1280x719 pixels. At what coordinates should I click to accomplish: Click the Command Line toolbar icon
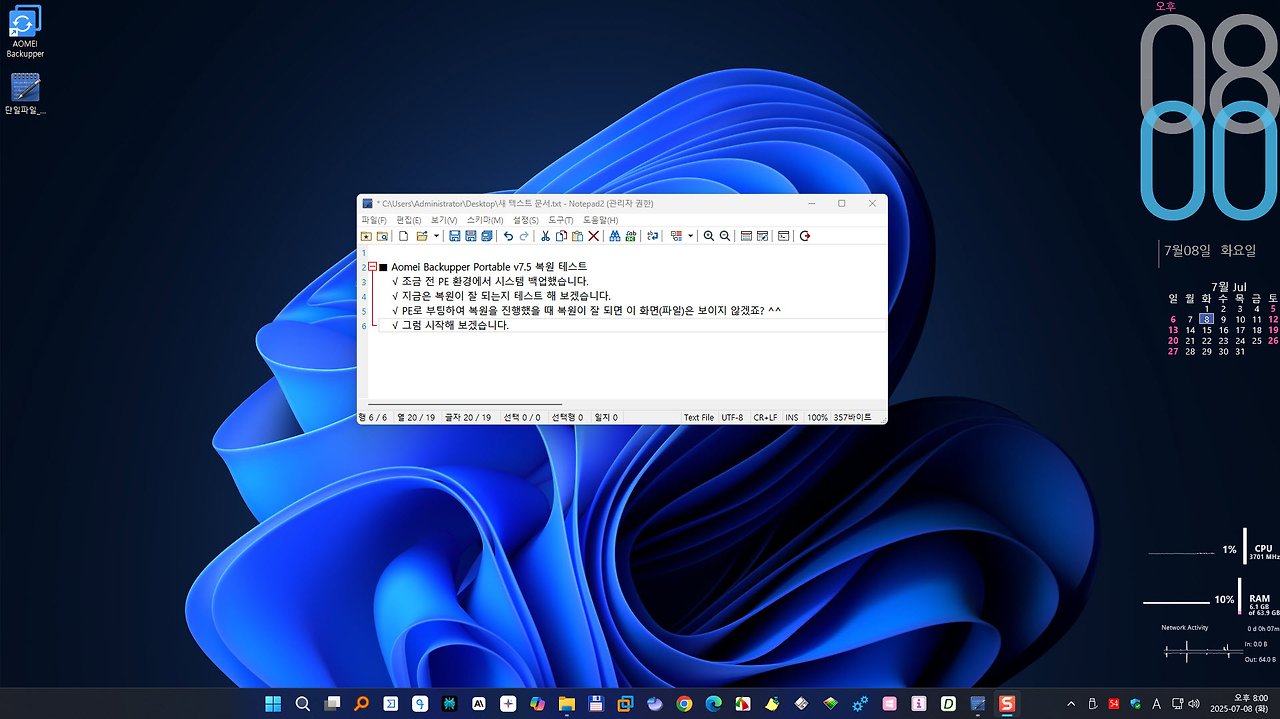pos(783,236)
